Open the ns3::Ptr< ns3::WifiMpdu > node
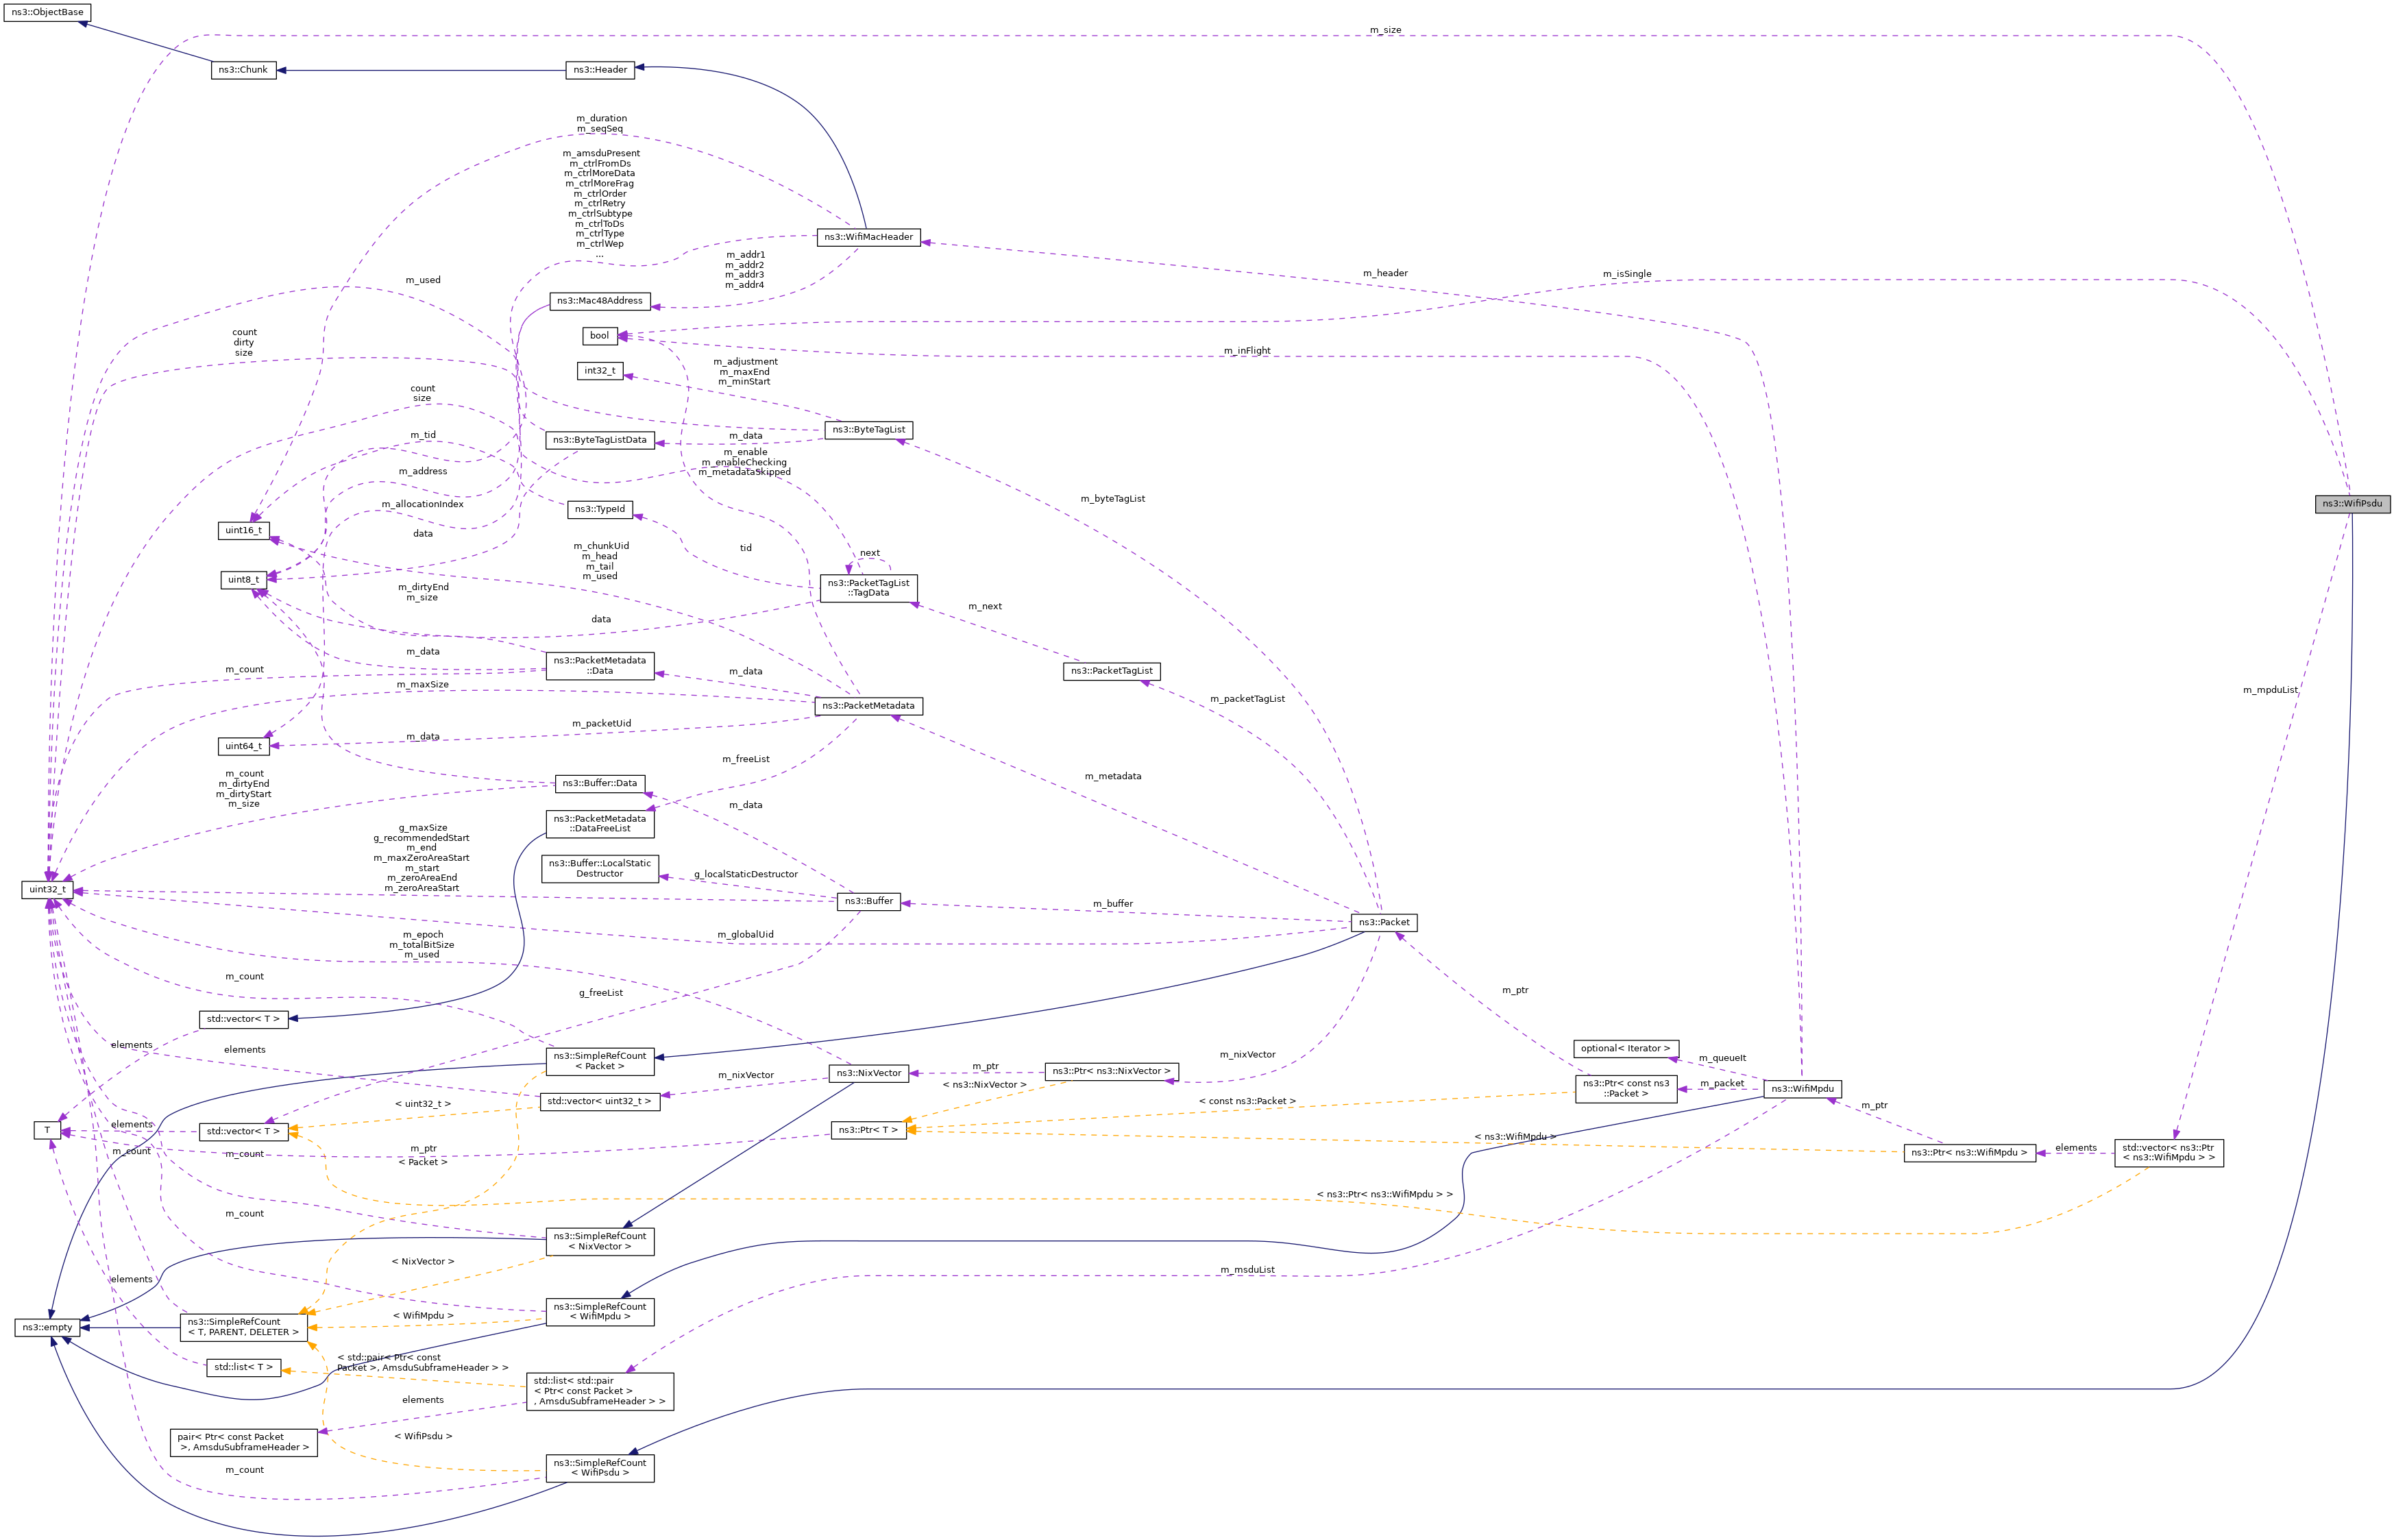The image size is (2394, 1540). [x=1969, y=1153]
